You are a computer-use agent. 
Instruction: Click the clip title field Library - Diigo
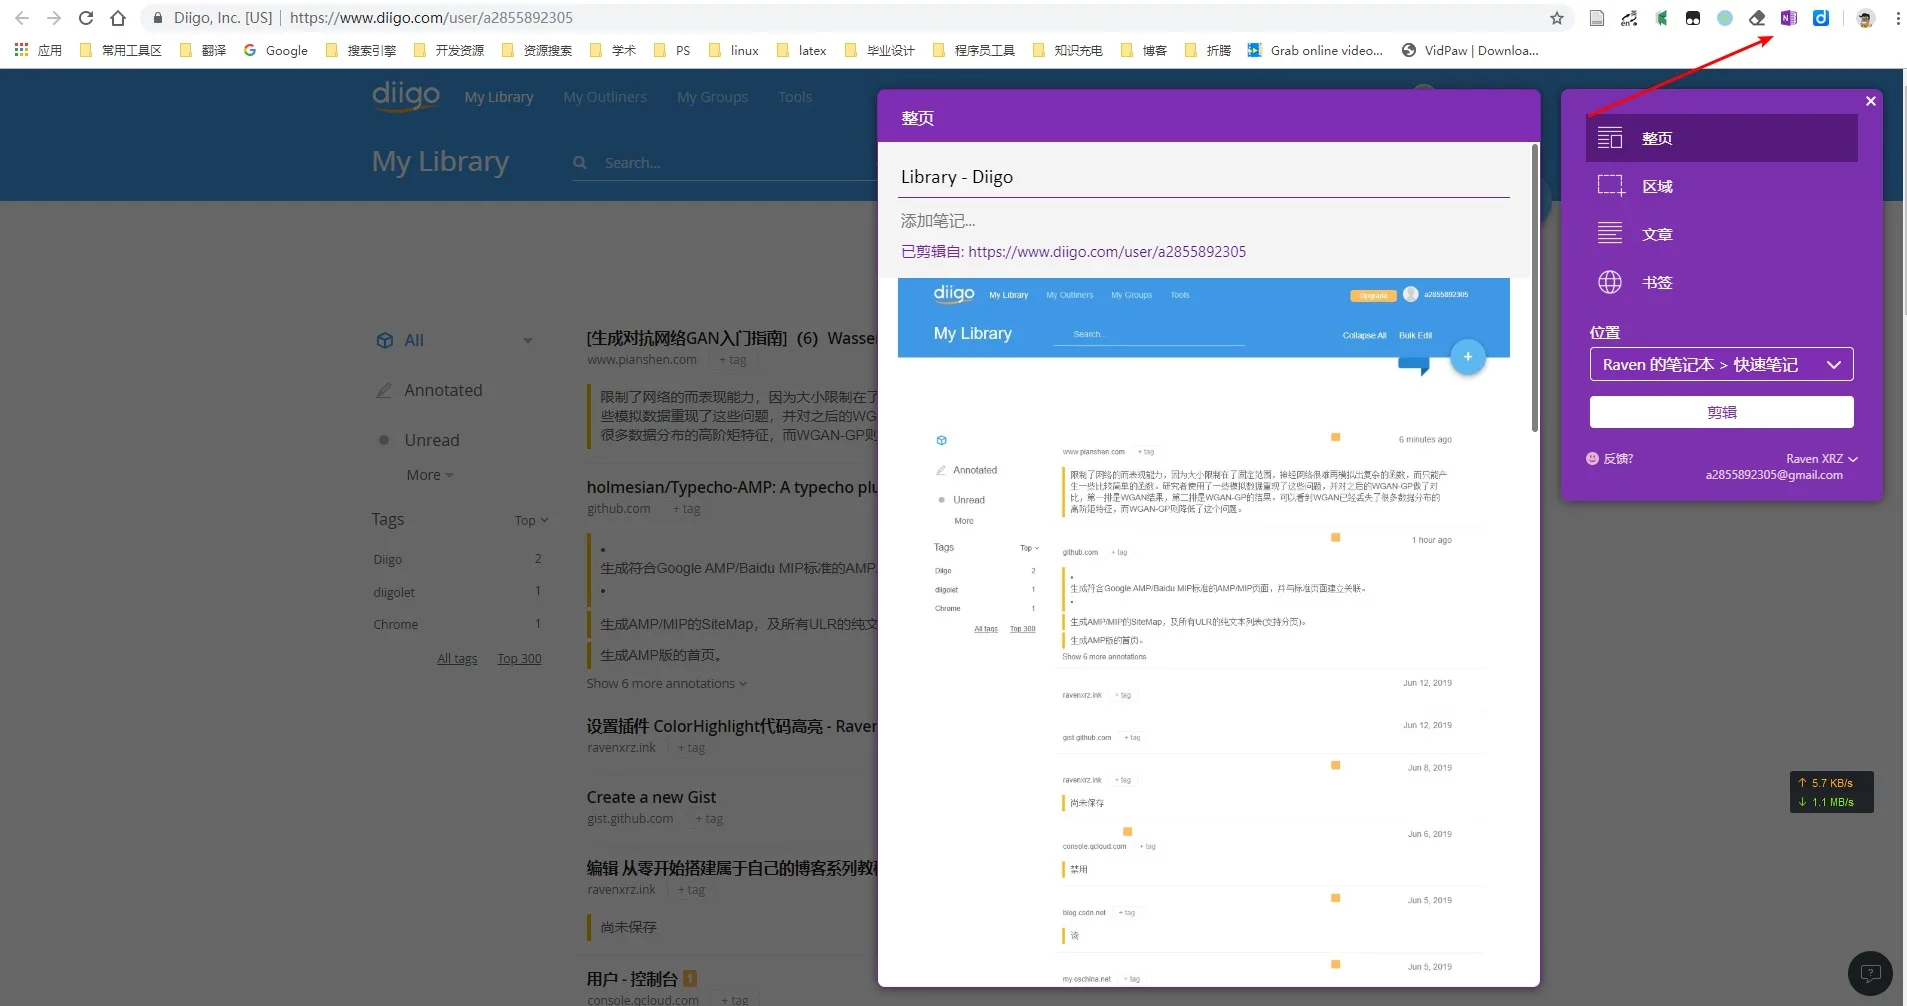(1205, 177)
